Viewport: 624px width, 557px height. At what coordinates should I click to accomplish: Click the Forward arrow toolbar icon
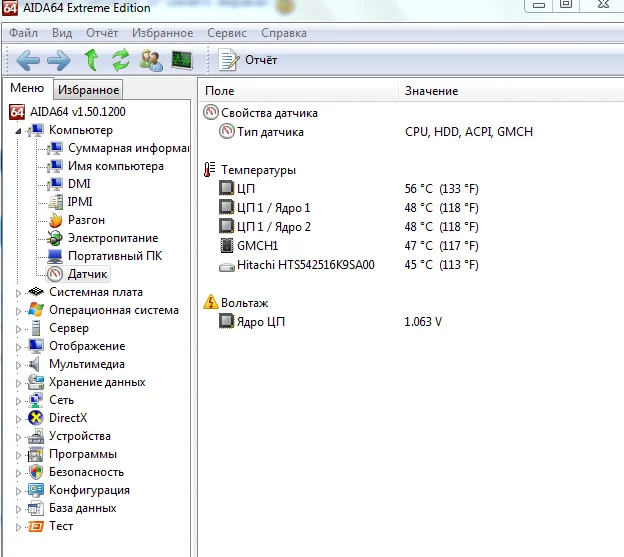[58, 60]
